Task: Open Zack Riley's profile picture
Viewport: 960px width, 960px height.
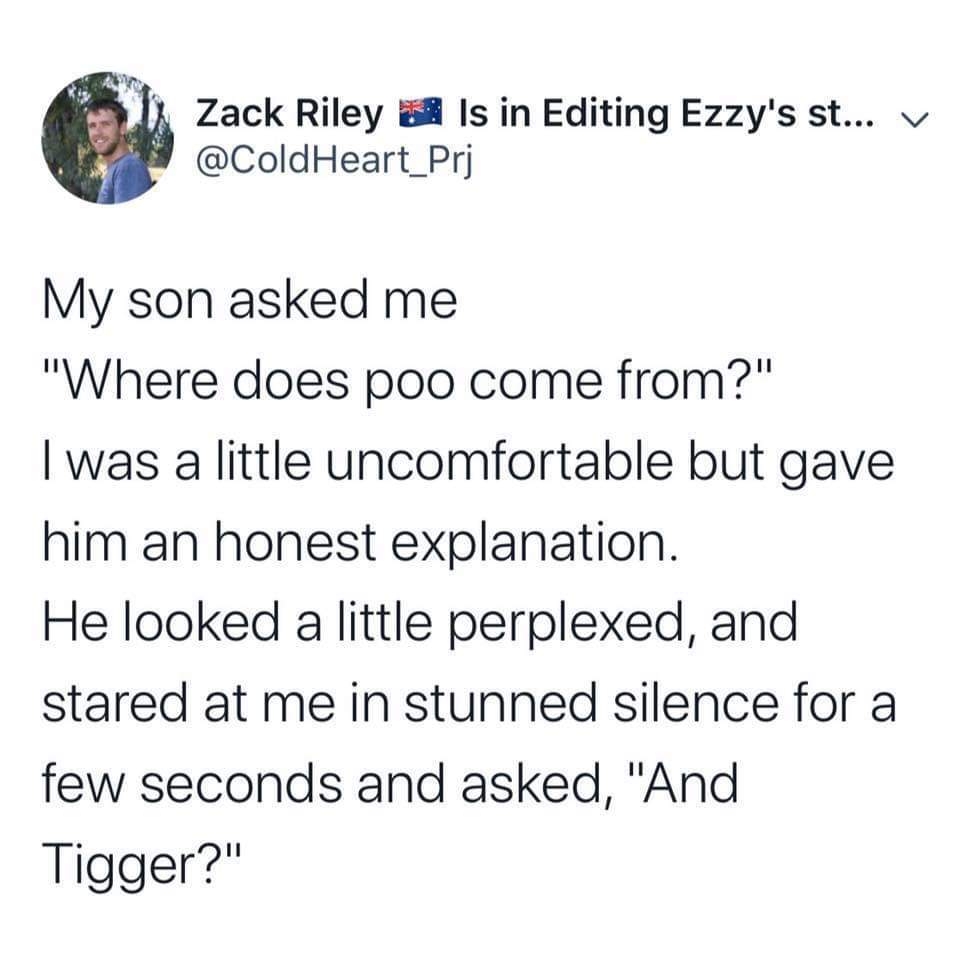Action: [107, 138]
